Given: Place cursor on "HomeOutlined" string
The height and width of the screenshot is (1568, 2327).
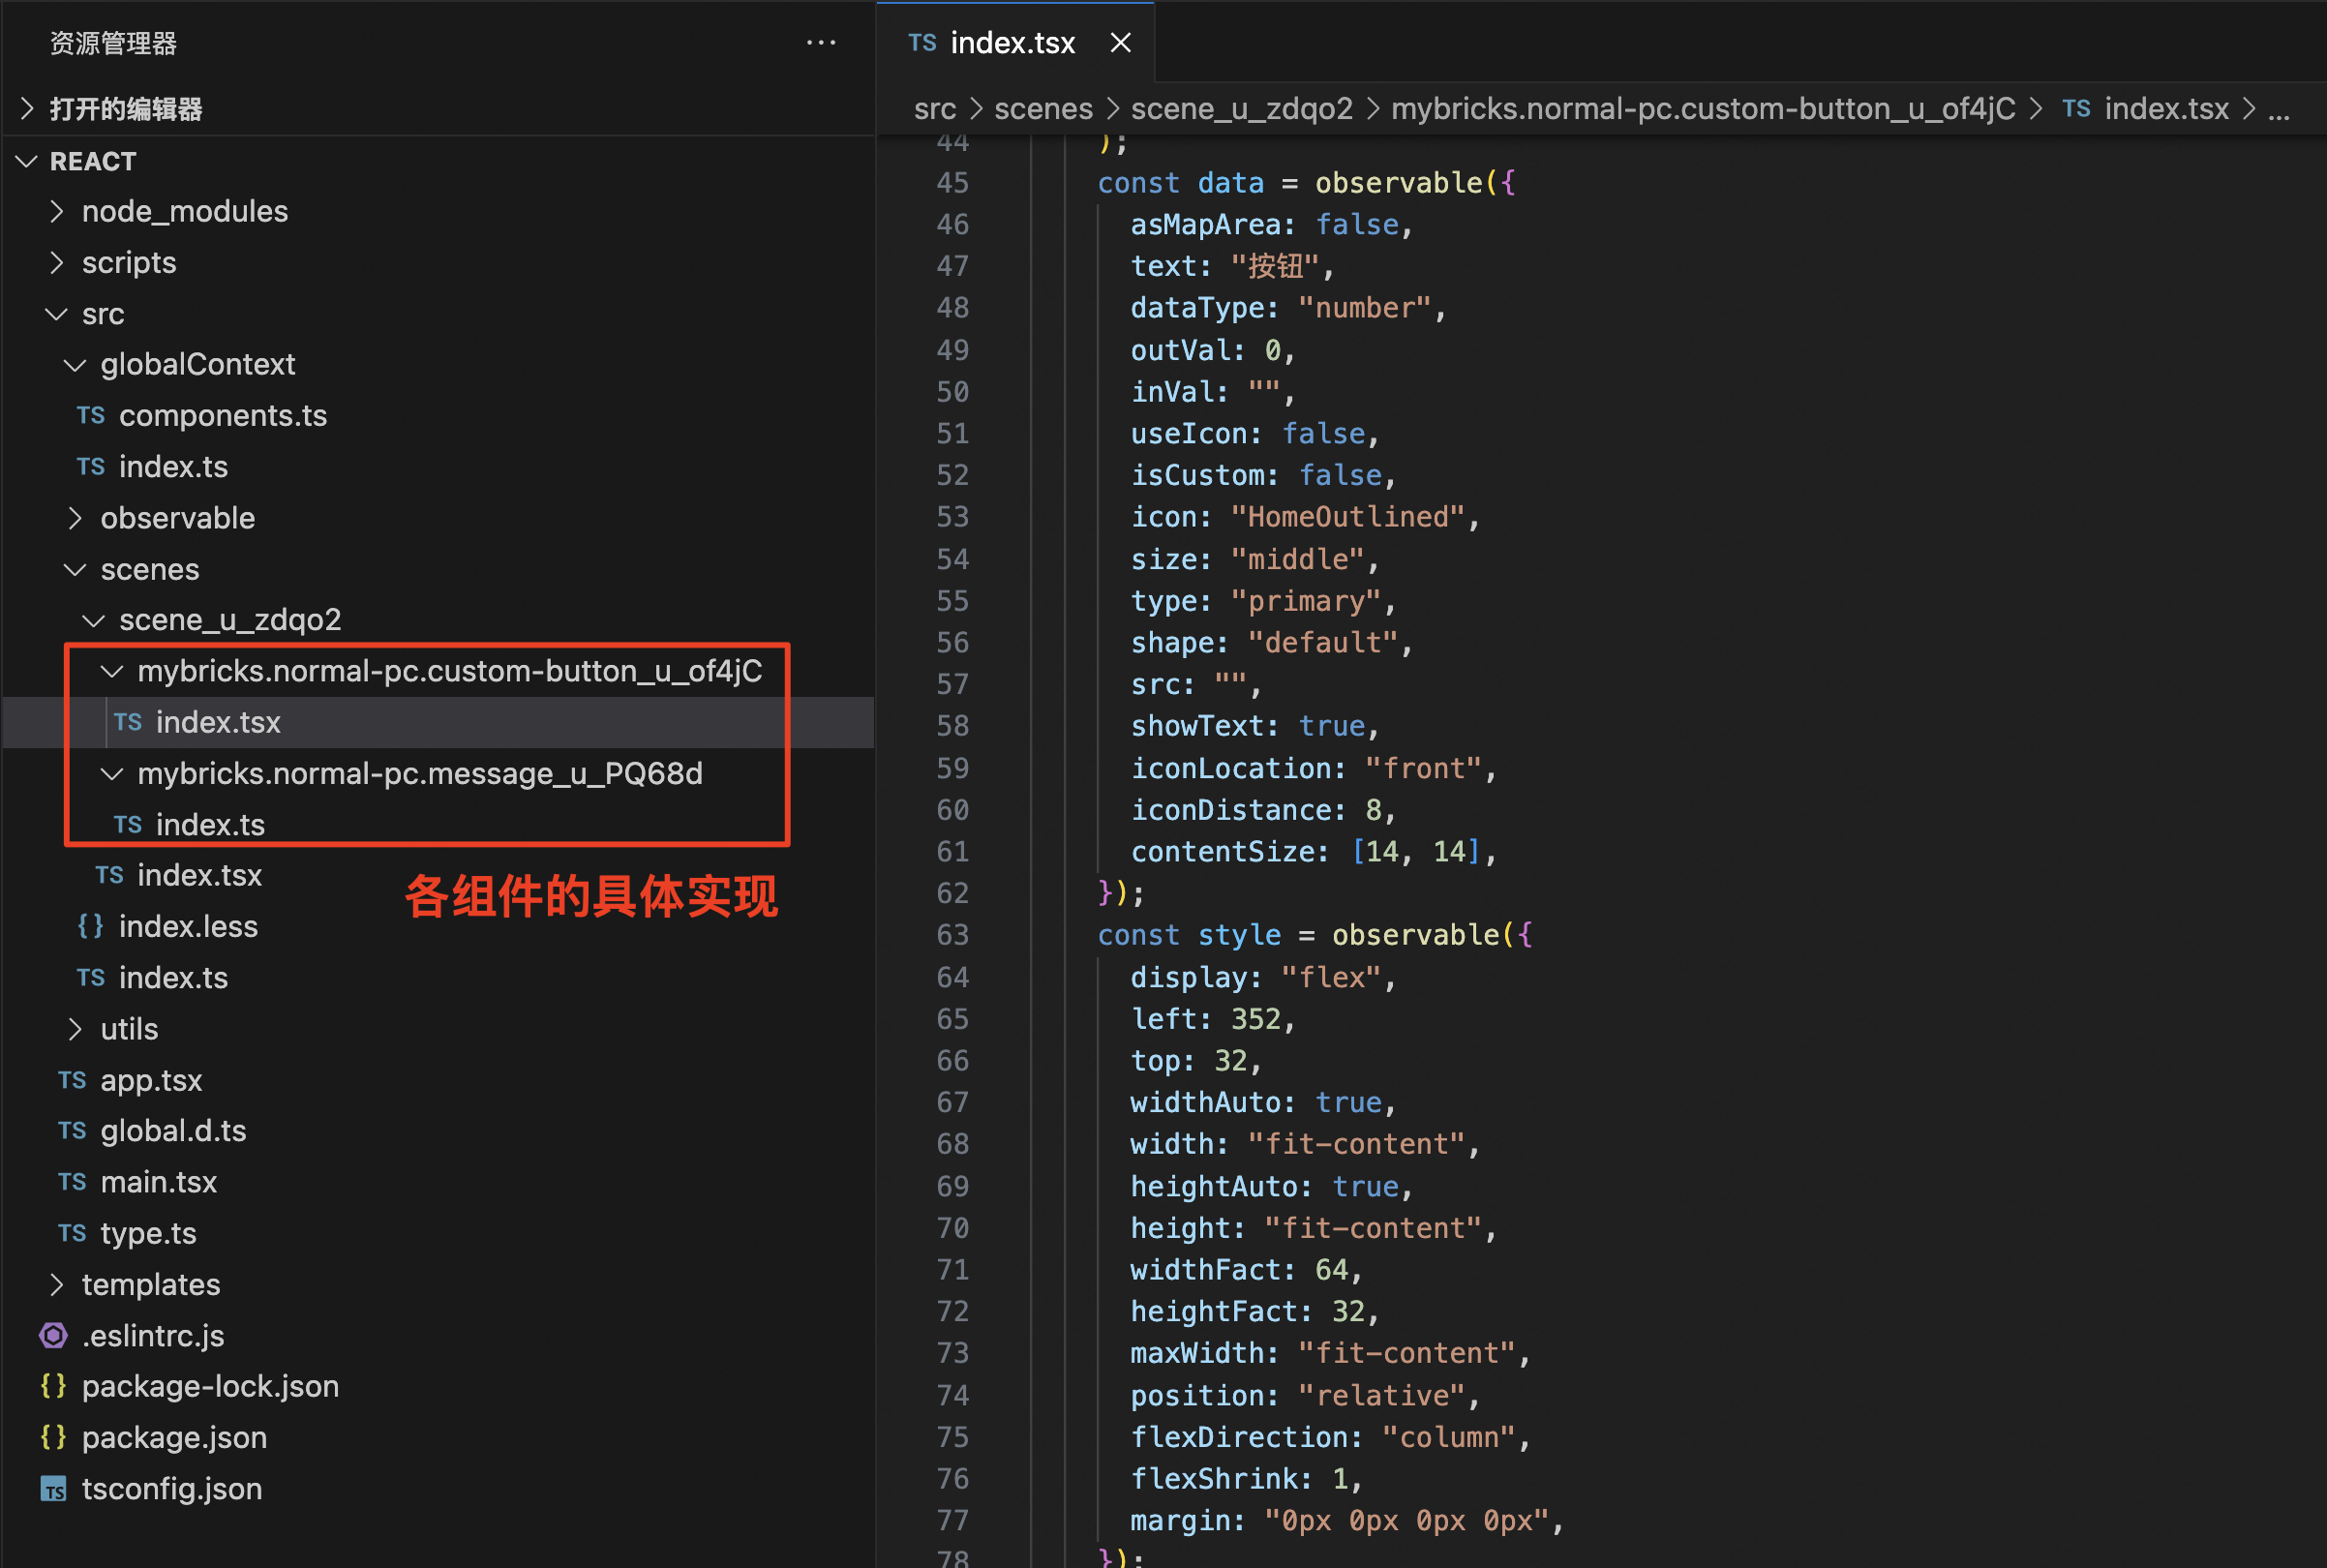Looking at the screenshot, I should [1347, 517].
